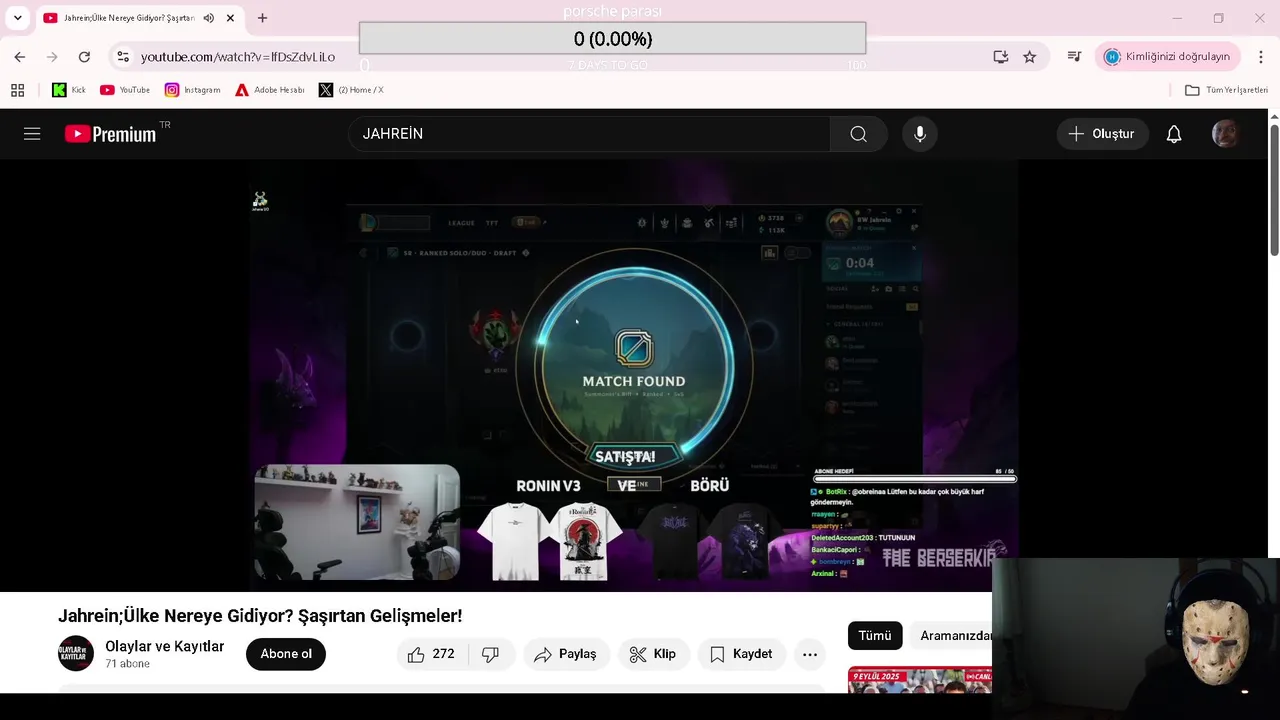Open the Olaylar ve Kayıtlar channel name

coord(165,646)
